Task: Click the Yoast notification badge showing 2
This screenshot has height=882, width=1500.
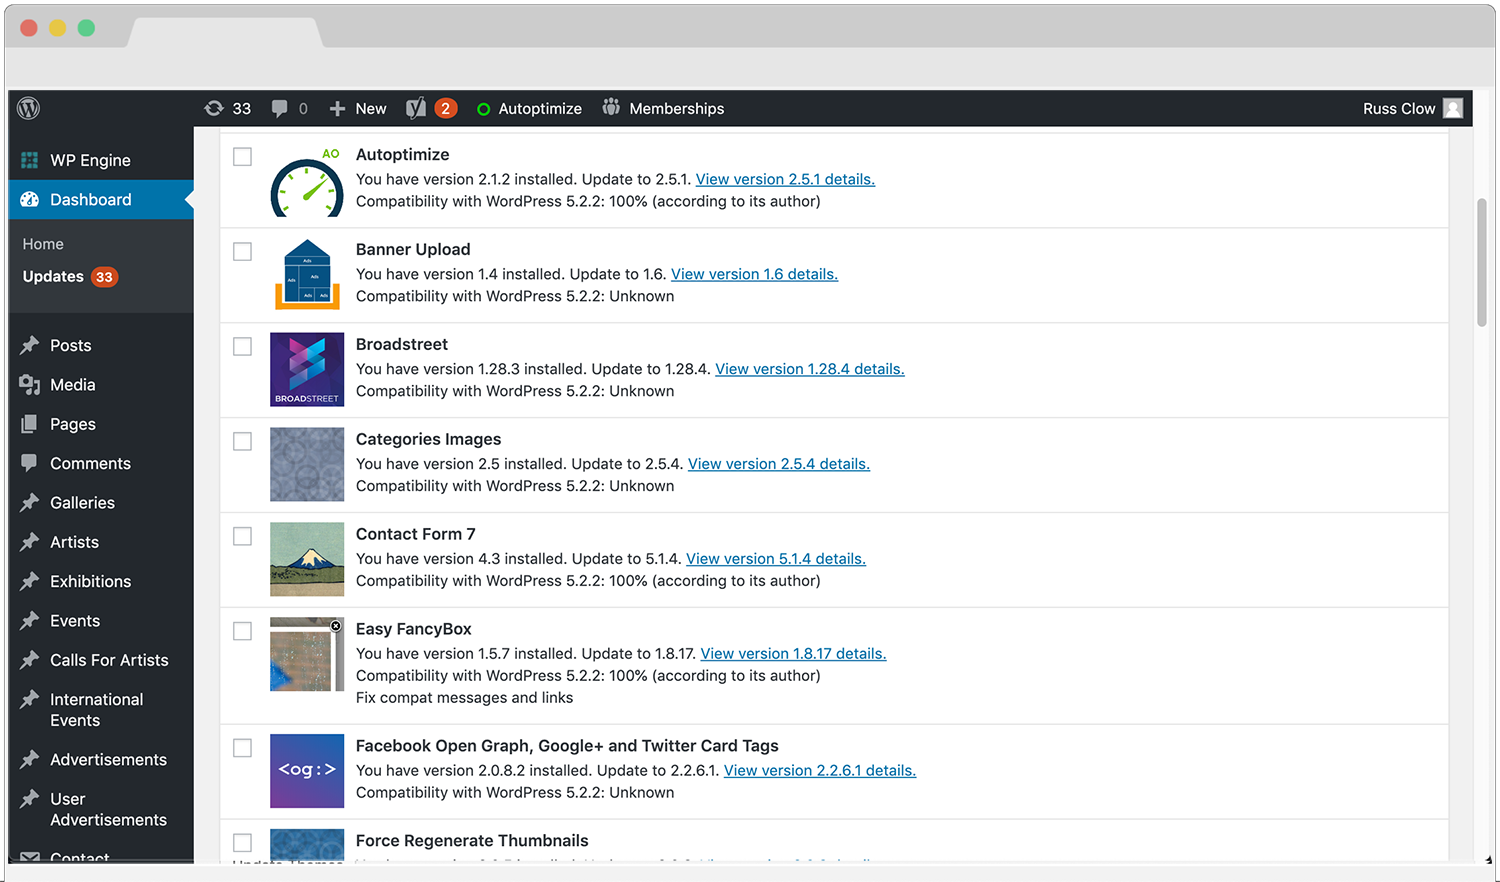Action: click(x=446, y=108)
